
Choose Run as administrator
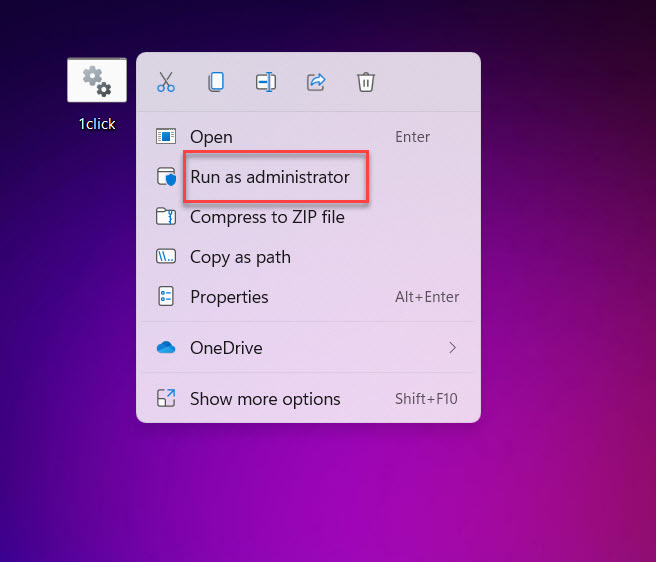point(270,177)
